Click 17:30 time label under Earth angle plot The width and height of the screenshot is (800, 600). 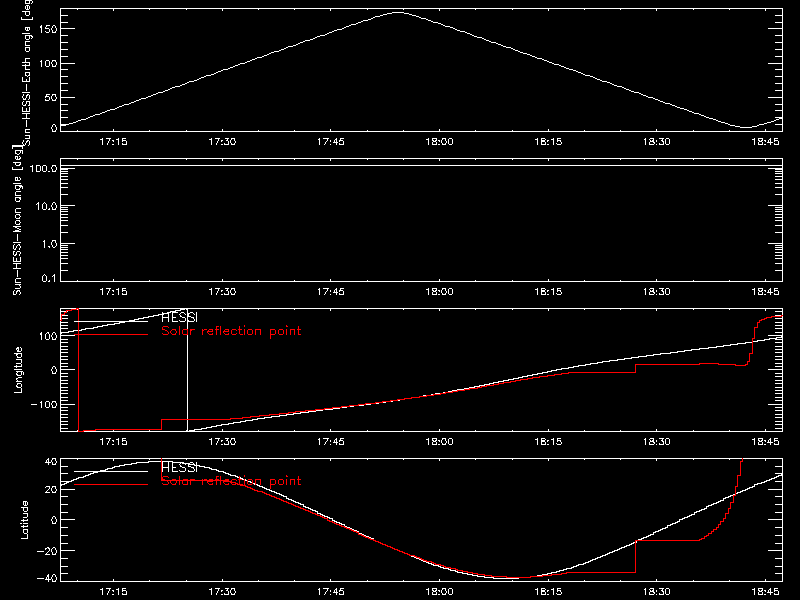[x=222, y=141]
